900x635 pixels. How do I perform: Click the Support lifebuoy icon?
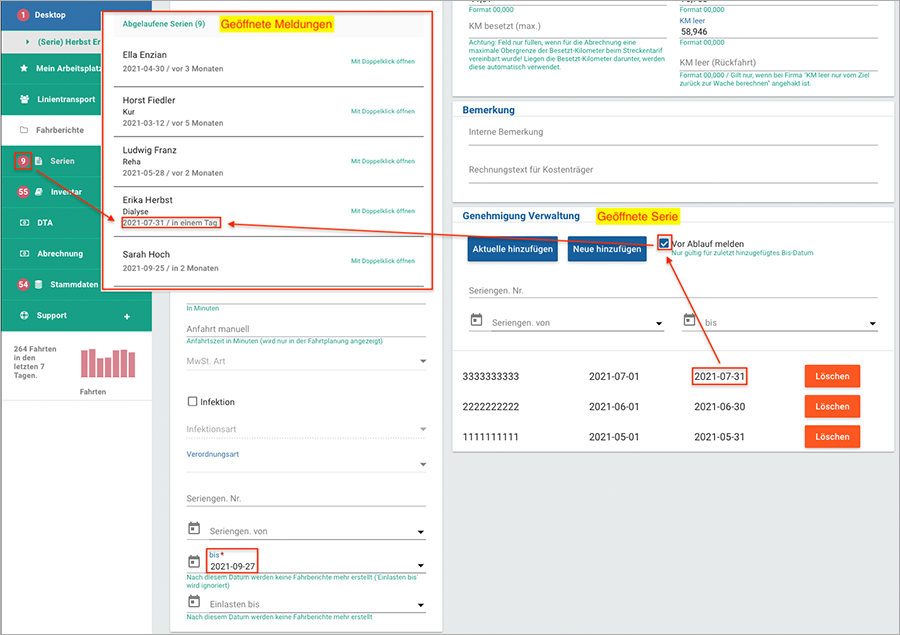24,316
